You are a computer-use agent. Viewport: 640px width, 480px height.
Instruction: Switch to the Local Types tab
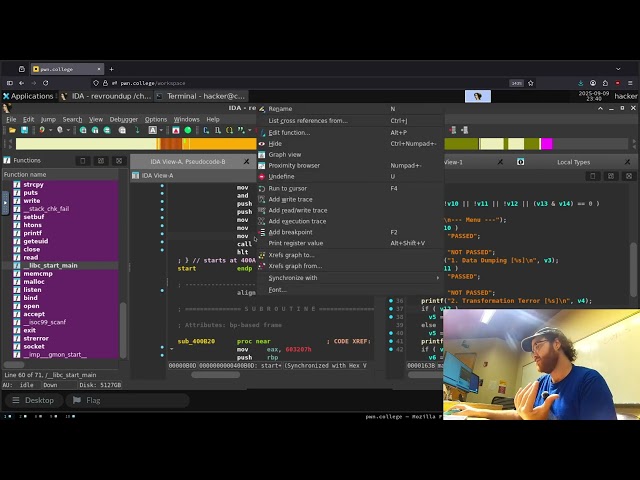(573, 161)
